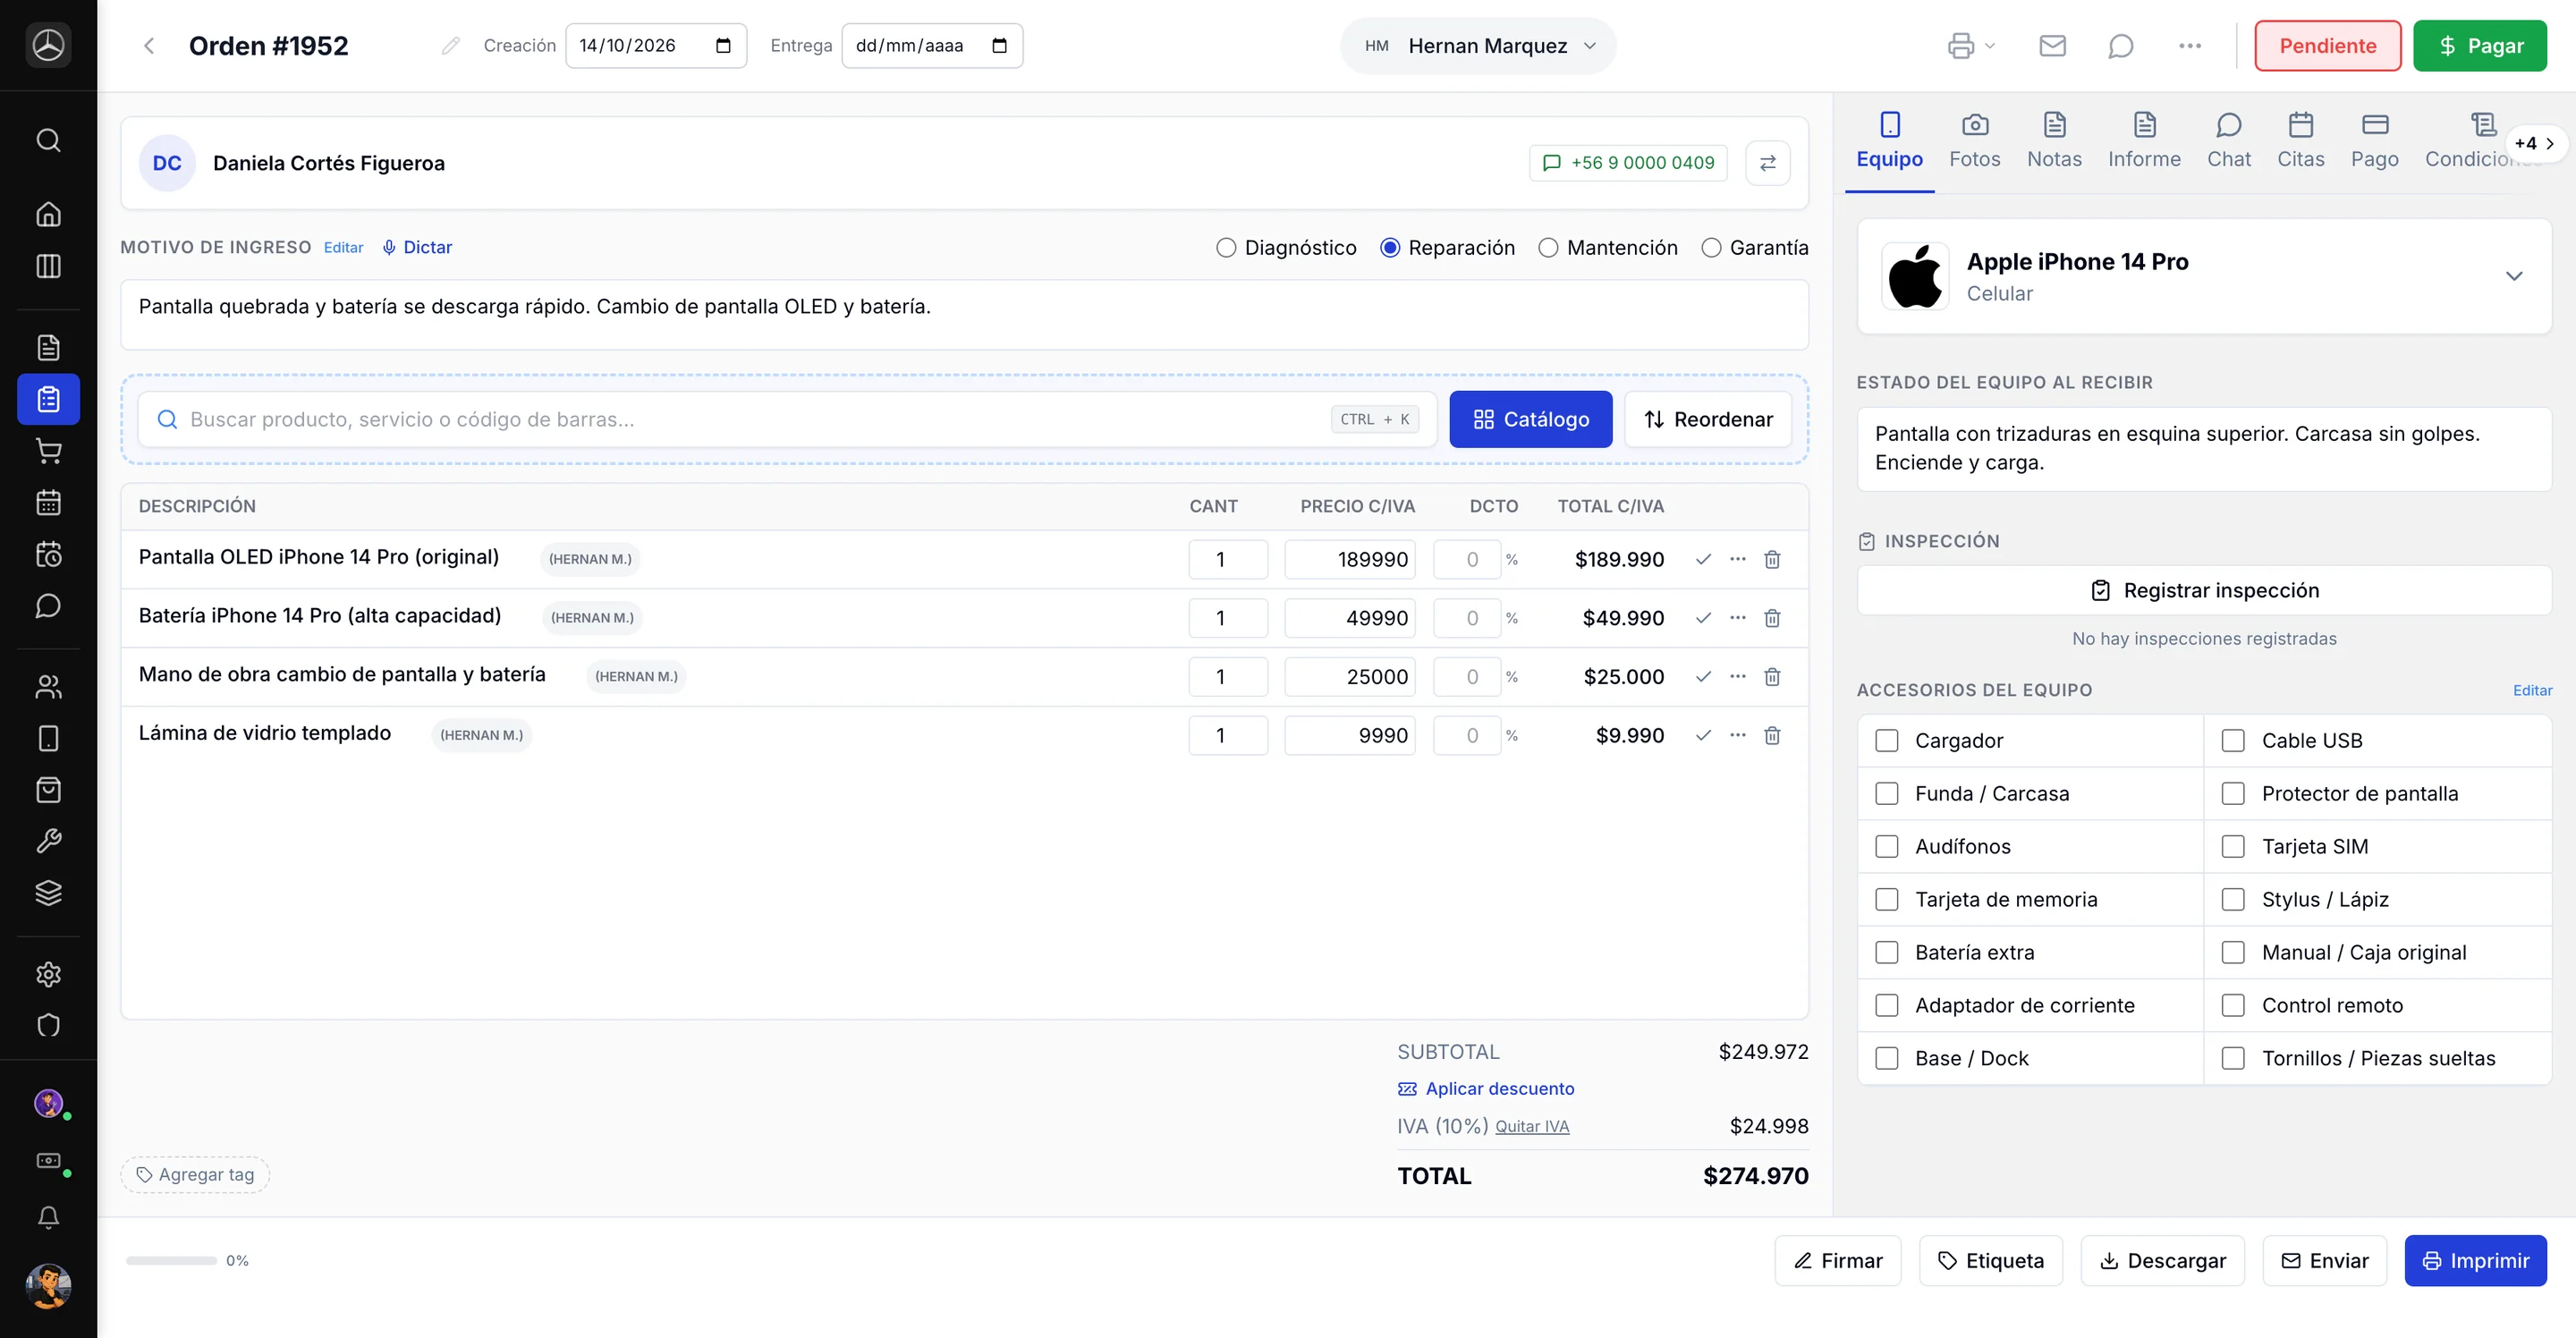Click the 0% progress bar
Image resolution: width=2576 pixels, height=1338 pixels.
(x=171, y=1261)
